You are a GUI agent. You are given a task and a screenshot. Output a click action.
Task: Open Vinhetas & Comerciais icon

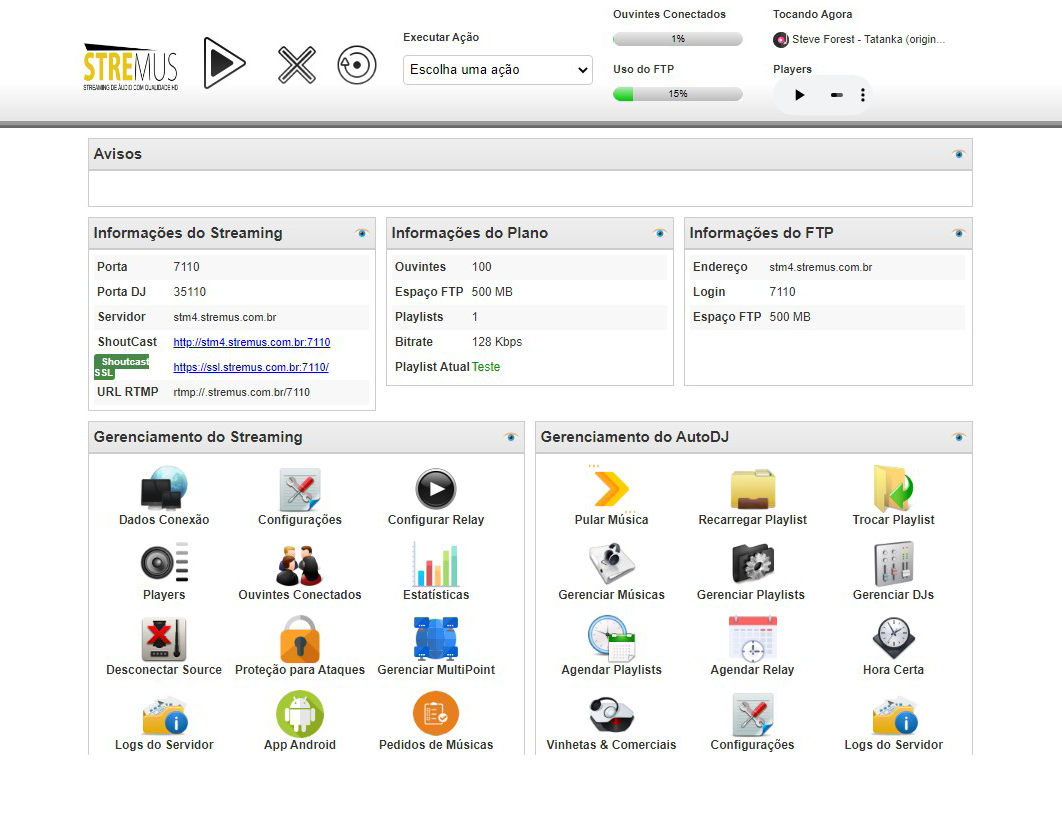pos(611,715)
